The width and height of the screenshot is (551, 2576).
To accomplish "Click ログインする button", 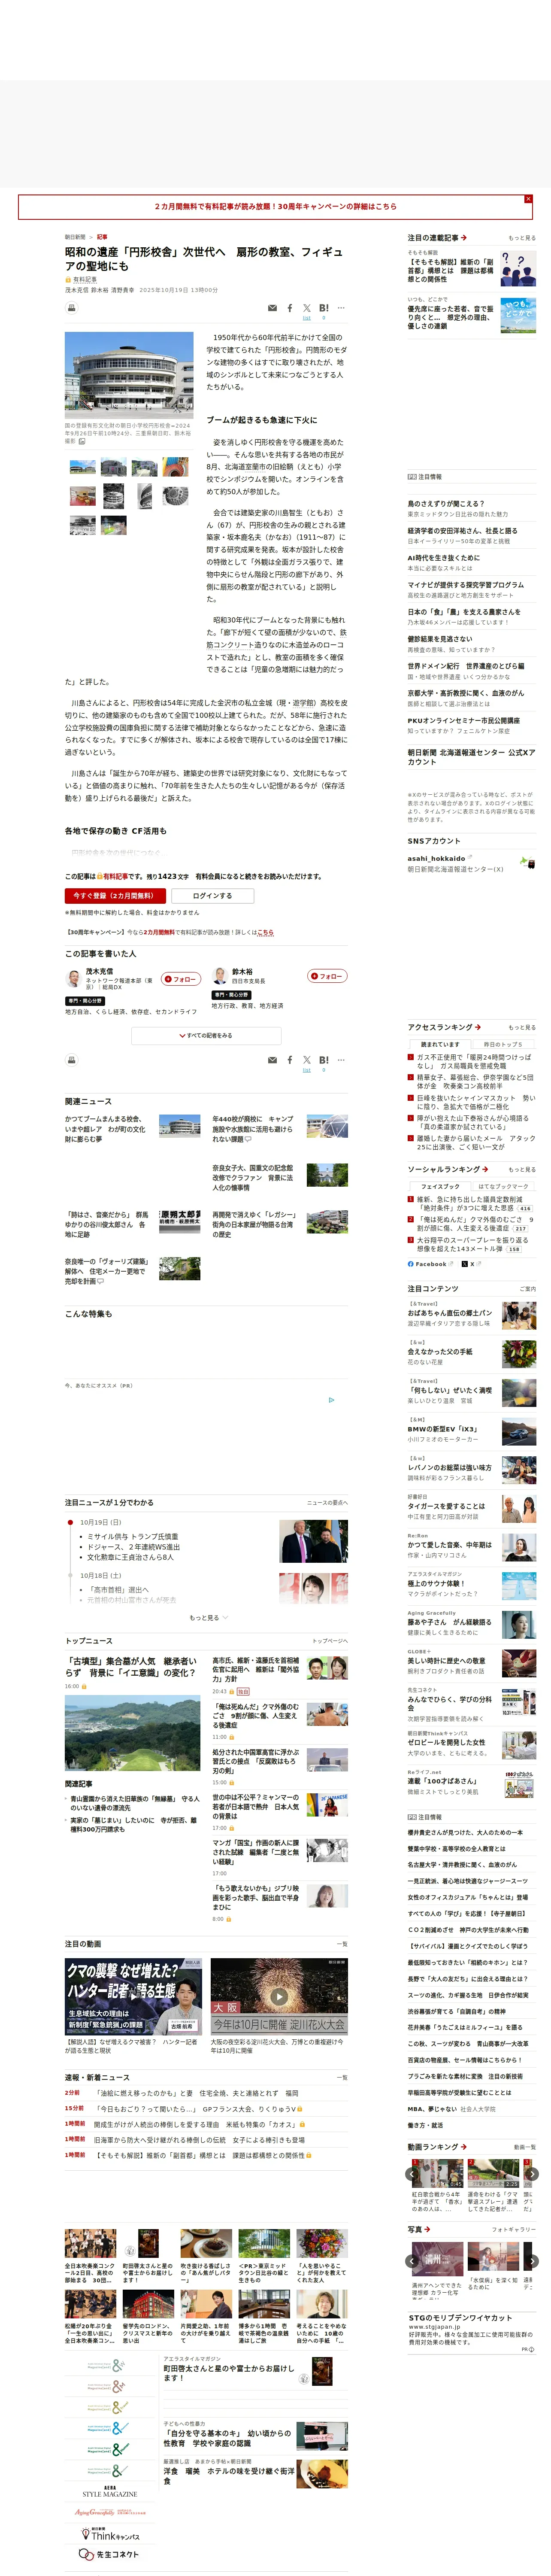I will [212, 896].
